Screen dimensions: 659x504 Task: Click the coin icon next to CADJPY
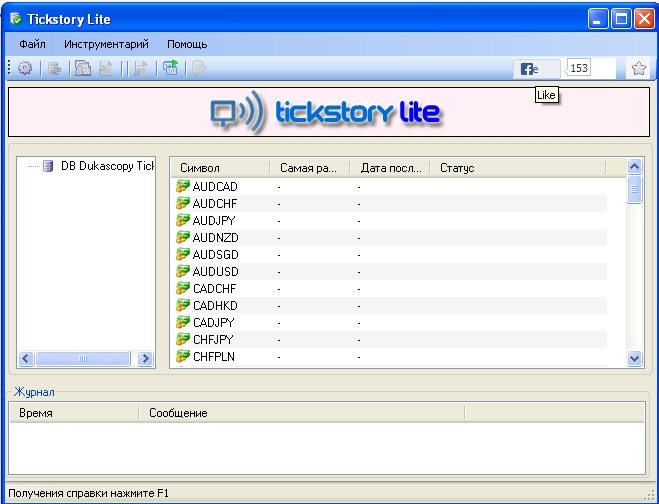pyautogui.click(x=182, y=322)
